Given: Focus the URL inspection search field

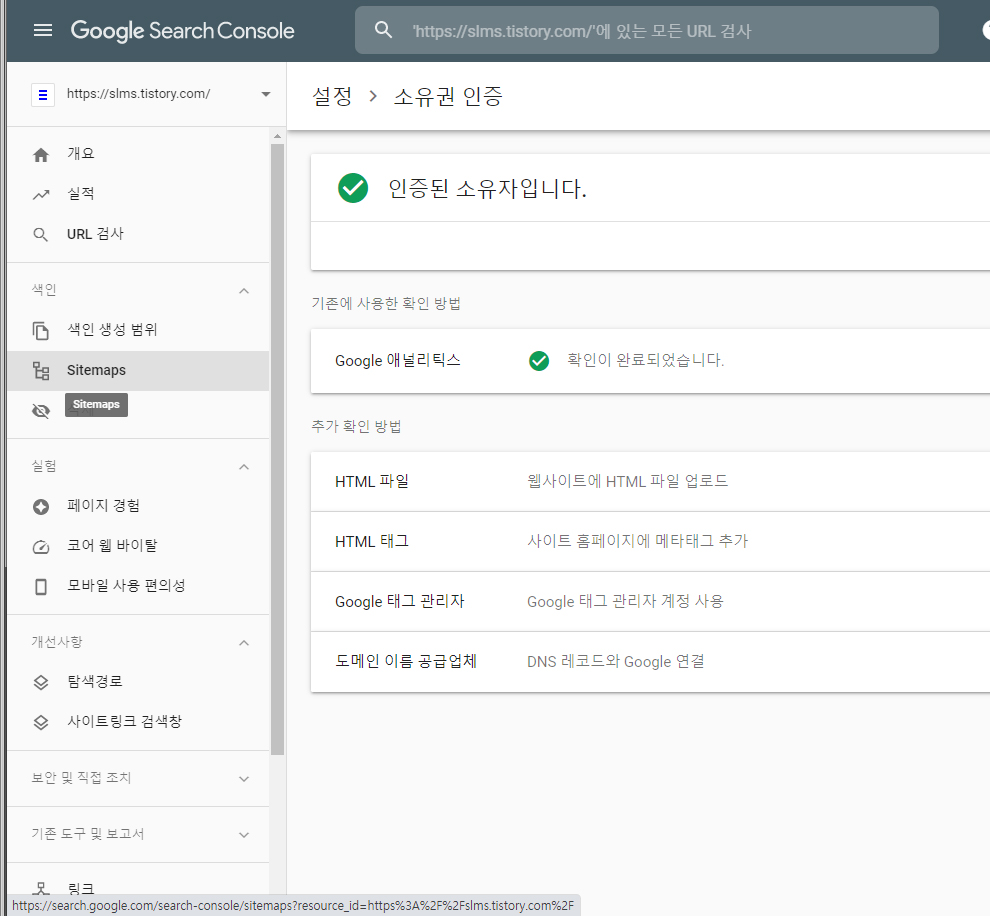Looking at the screenshot, I should (x=647, y=30).
